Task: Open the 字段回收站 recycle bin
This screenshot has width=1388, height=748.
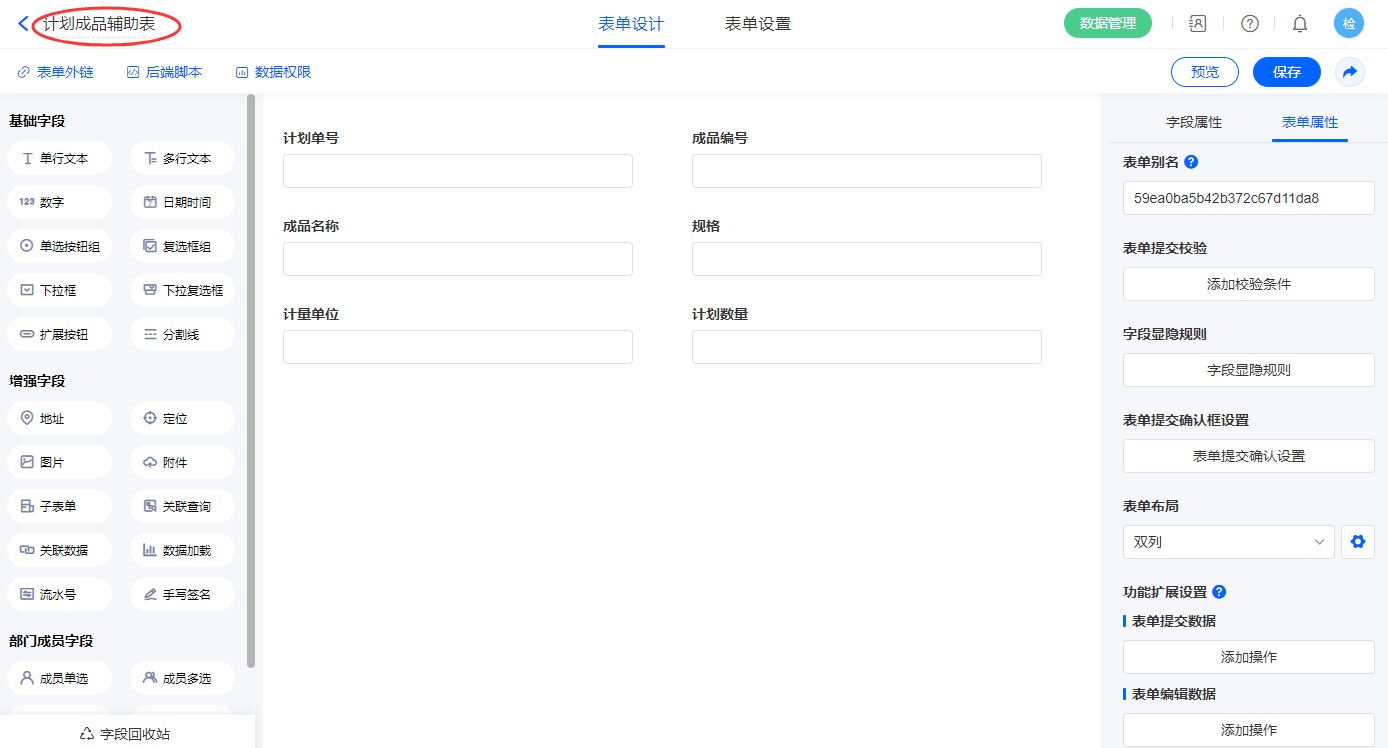Action: (x=126, y=734)
